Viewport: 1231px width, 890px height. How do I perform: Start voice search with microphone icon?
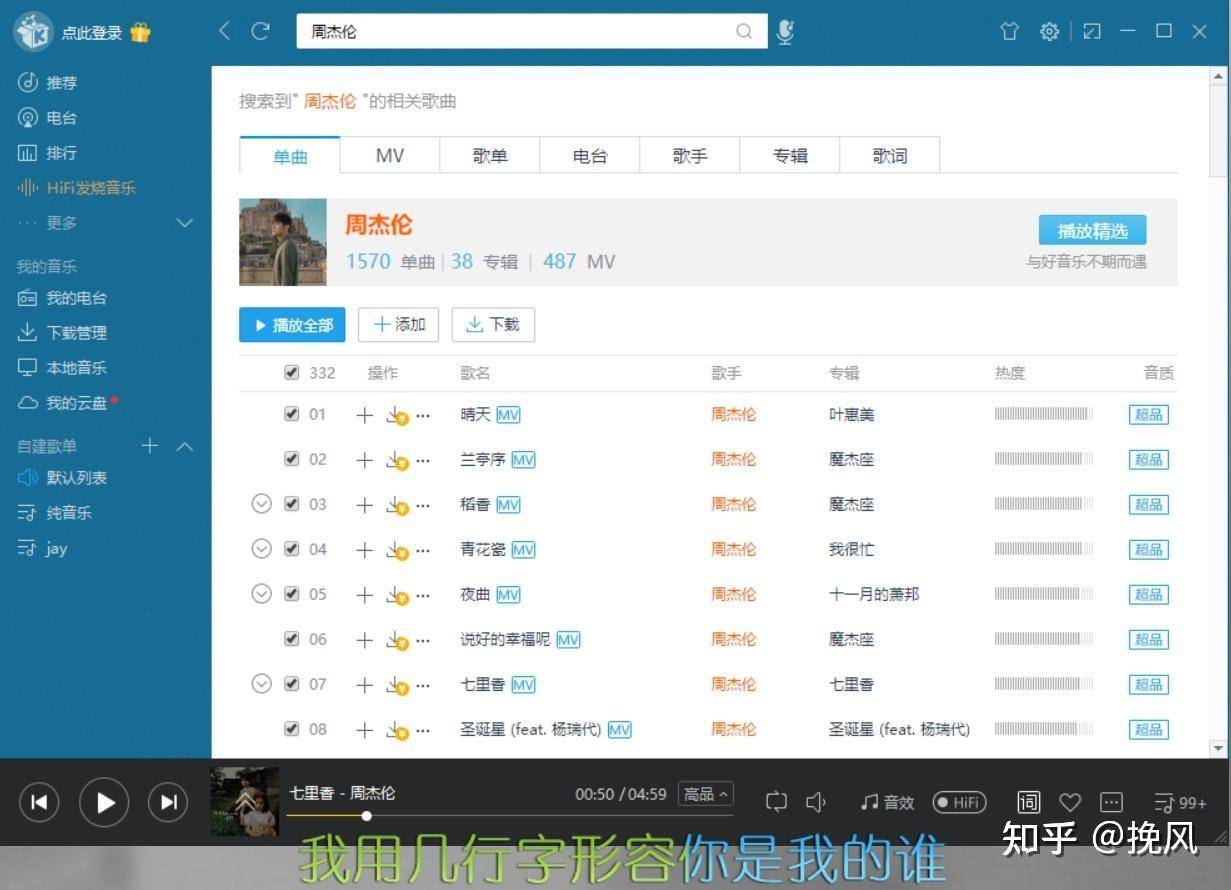[x=786, y=31]
